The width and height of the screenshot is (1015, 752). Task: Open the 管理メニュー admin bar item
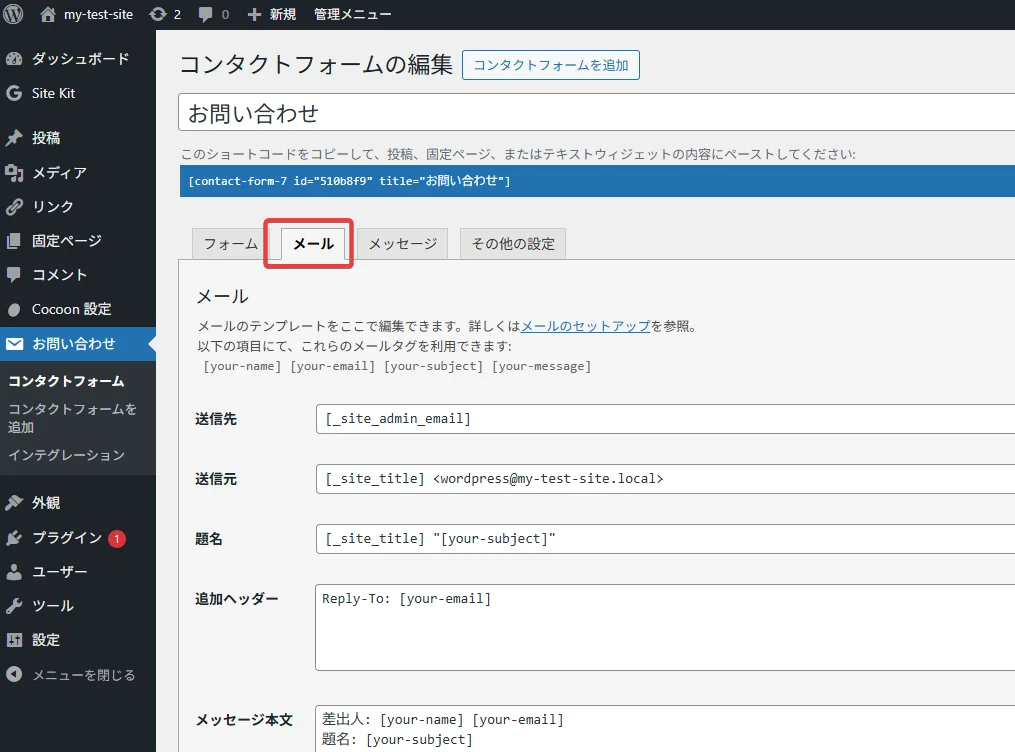pyautogui.click(x=352, y=14)
